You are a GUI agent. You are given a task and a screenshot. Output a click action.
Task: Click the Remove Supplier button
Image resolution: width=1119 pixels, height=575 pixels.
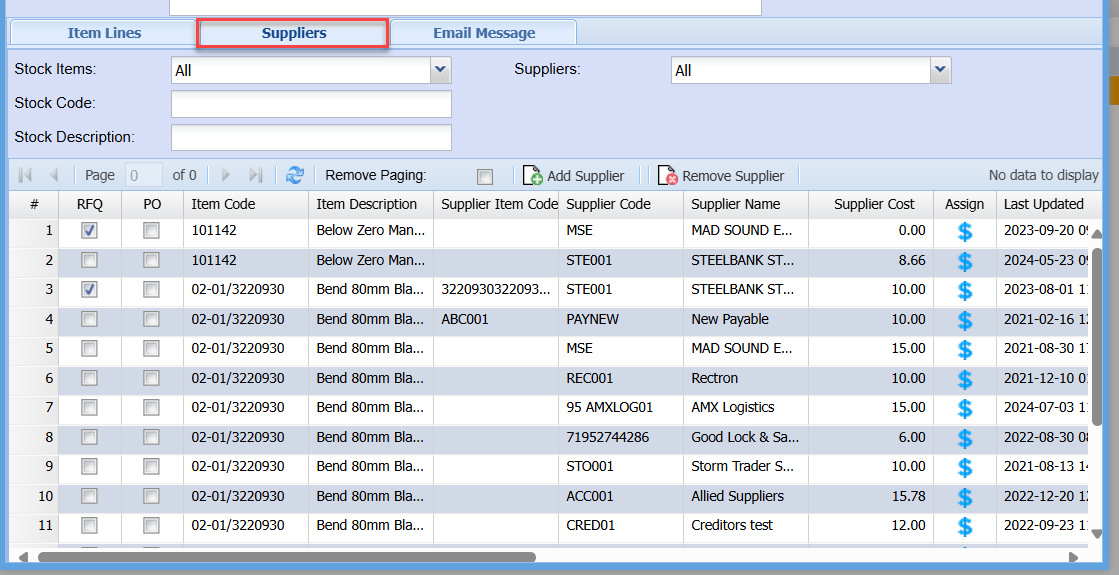(x=721, y=176)
